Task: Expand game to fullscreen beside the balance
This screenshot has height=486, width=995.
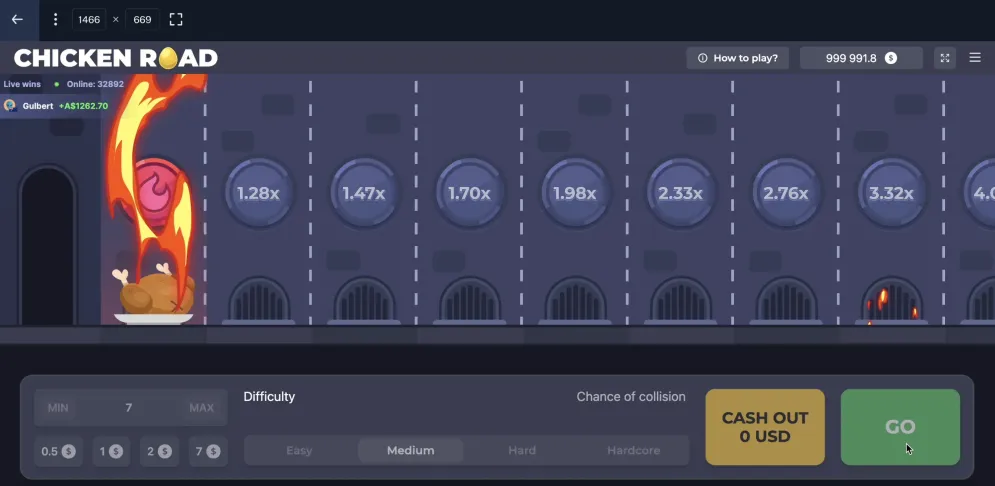Action: 945,58
